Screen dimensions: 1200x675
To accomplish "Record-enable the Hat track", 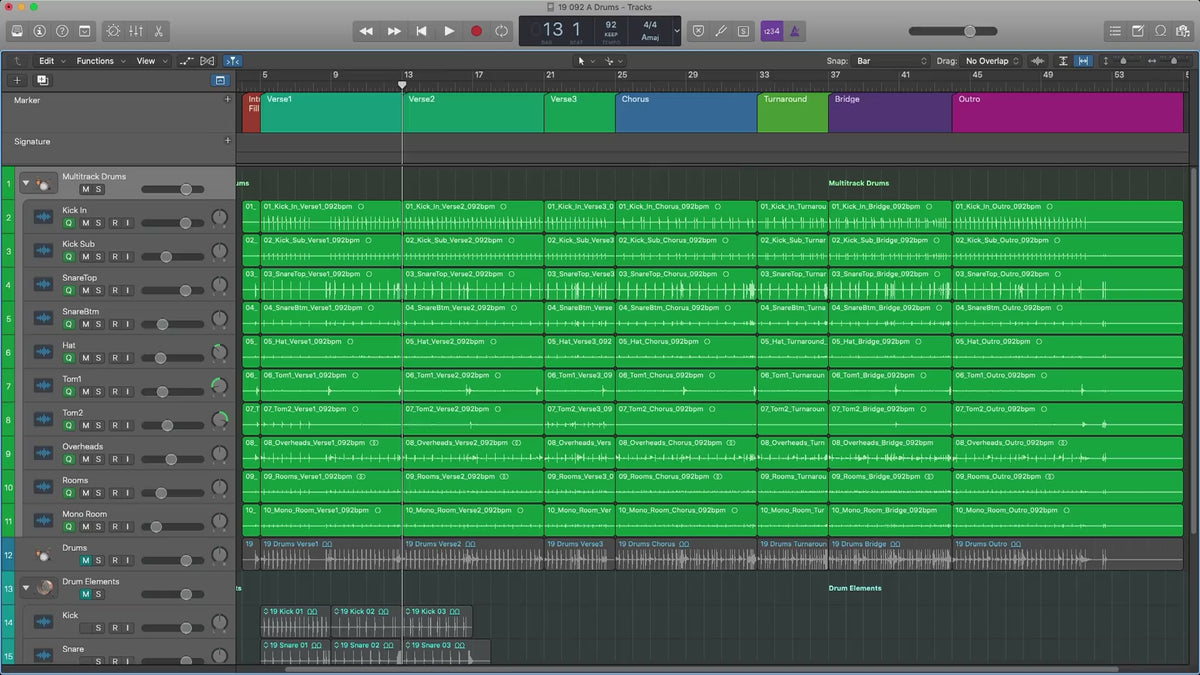I will (x=114, y=358).
